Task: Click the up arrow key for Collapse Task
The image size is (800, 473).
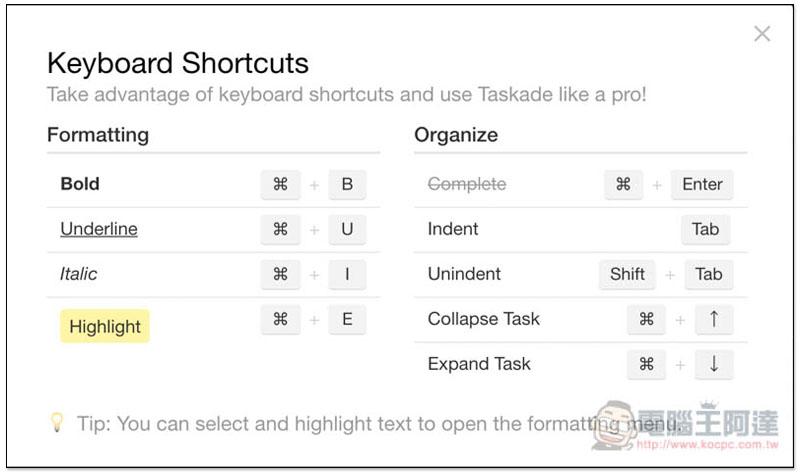Action: 714,319
